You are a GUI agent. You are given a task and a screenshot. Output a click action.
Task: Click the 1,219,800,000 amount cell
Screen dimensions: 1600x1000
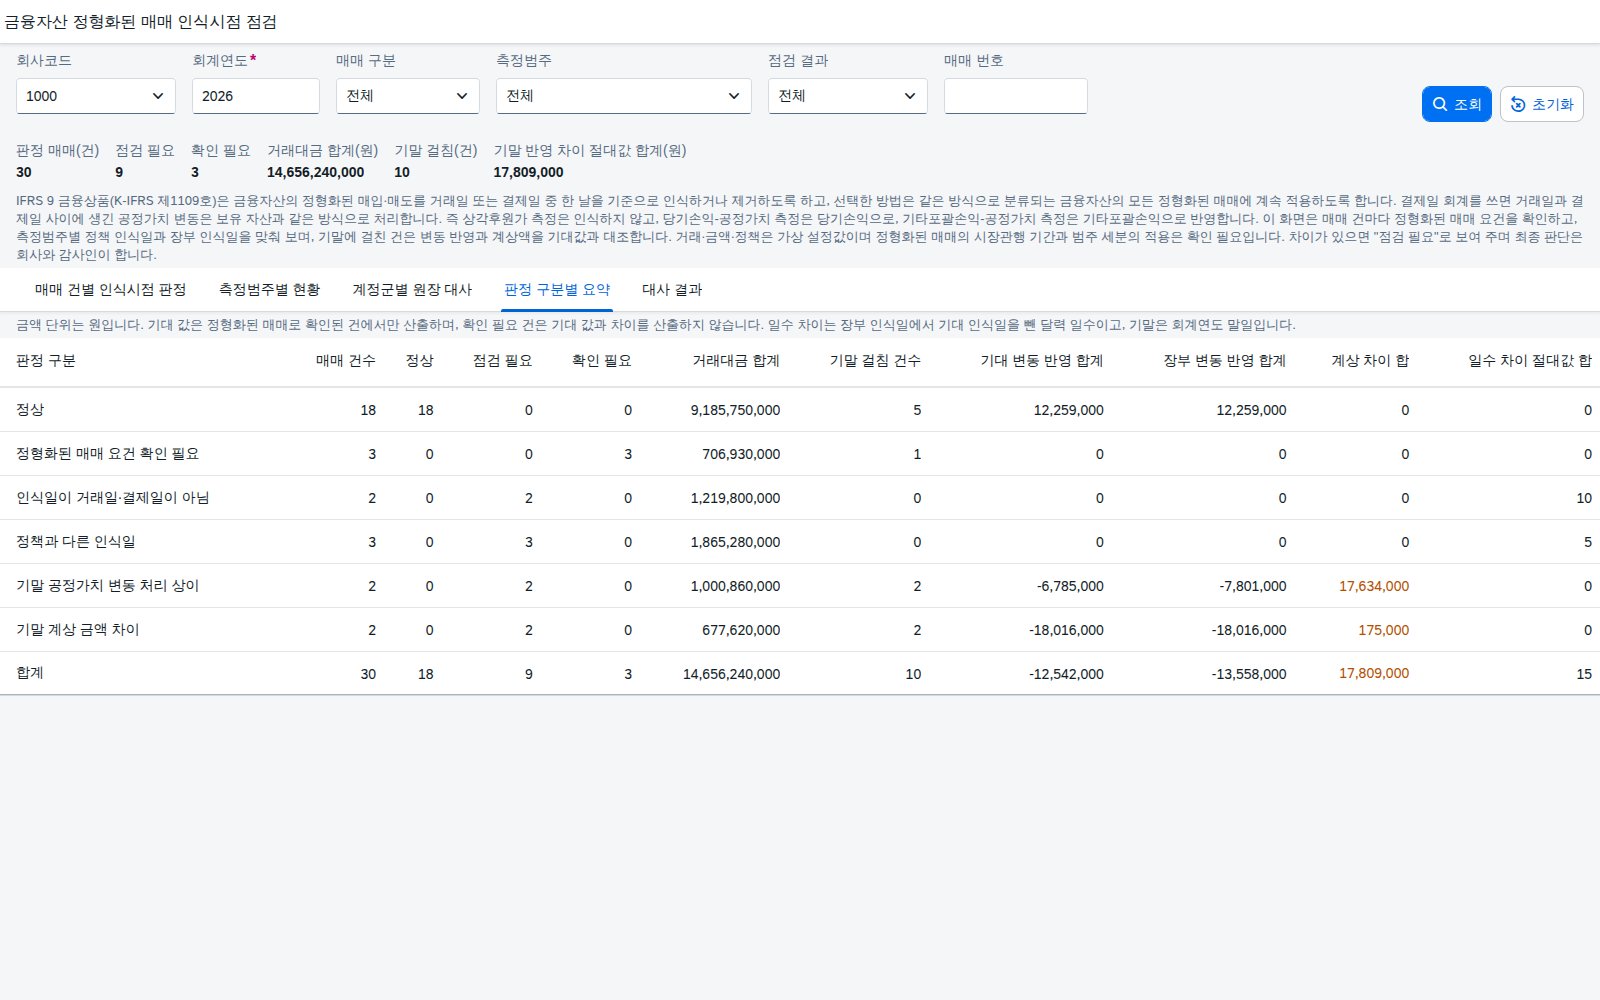(735, 498)
